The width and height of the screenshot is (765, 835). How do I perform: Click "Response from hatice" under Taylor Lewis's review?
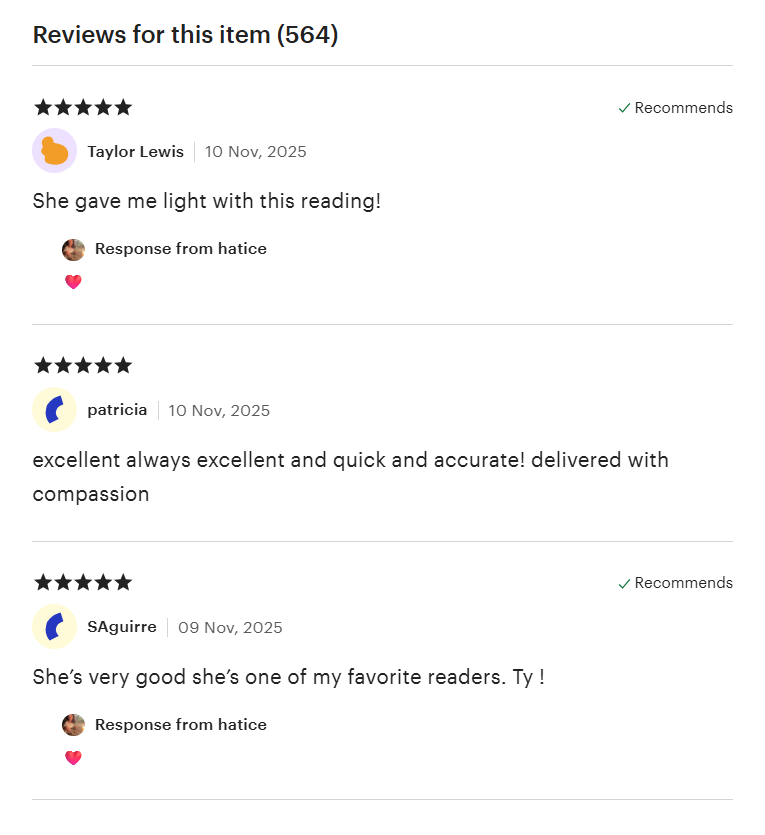(181, 249)
